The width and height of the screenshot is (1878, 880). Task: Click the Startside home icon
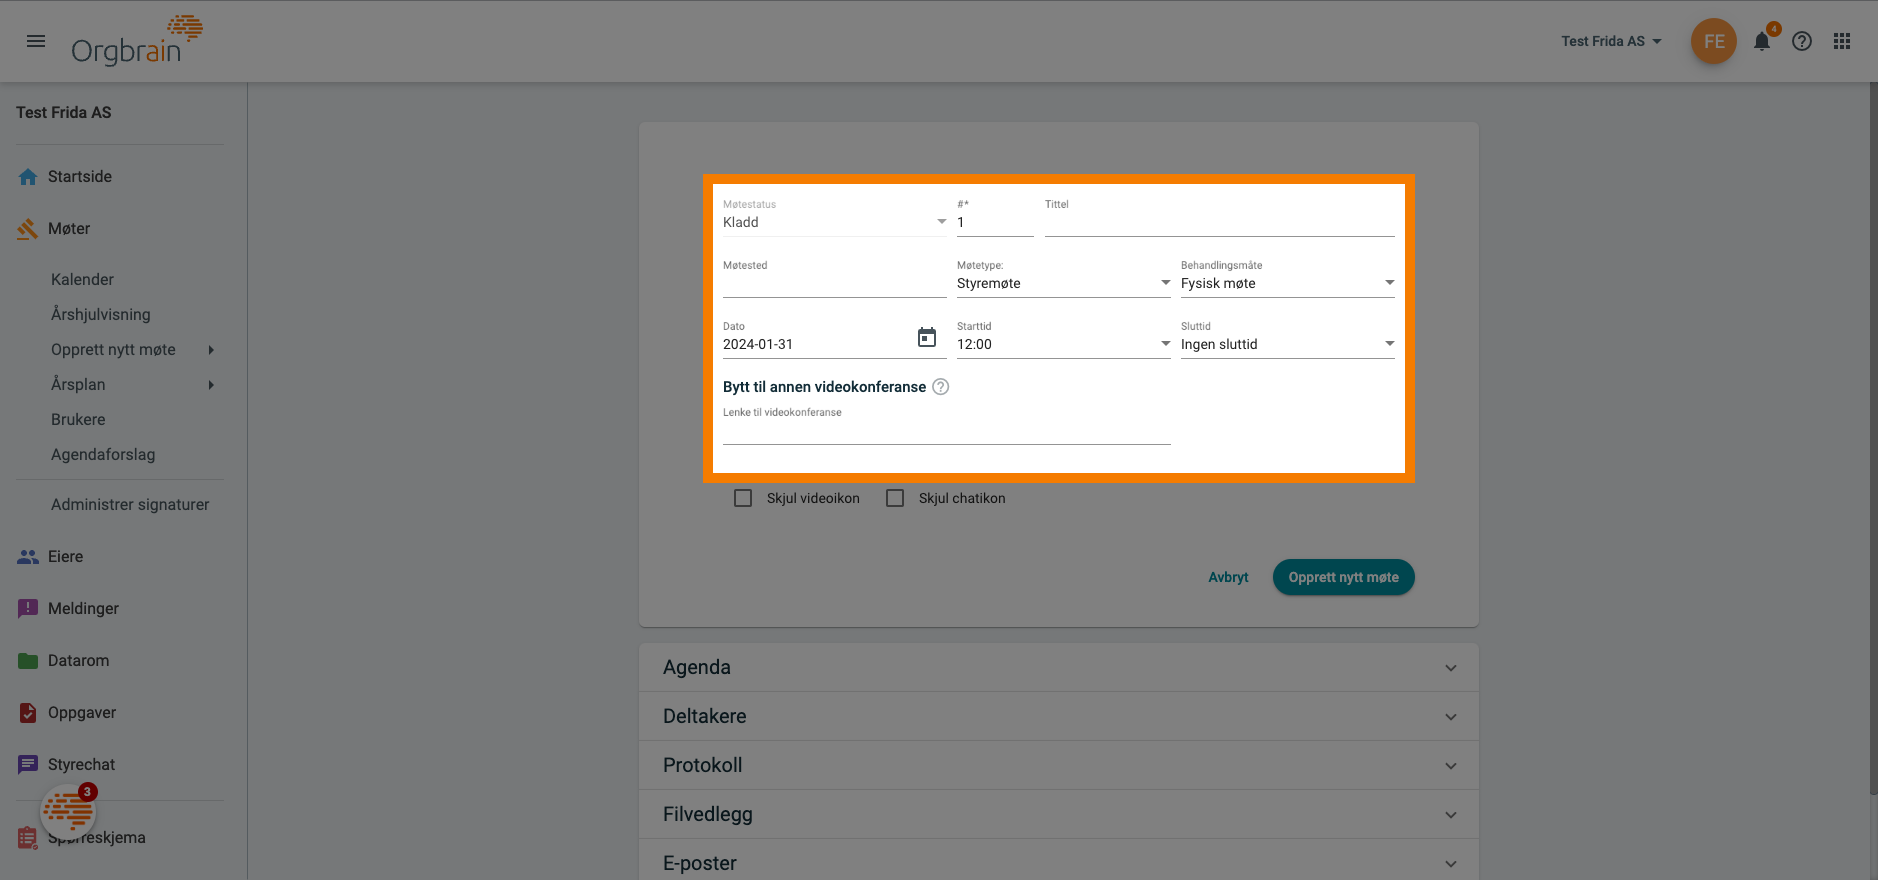pos(28,177)
